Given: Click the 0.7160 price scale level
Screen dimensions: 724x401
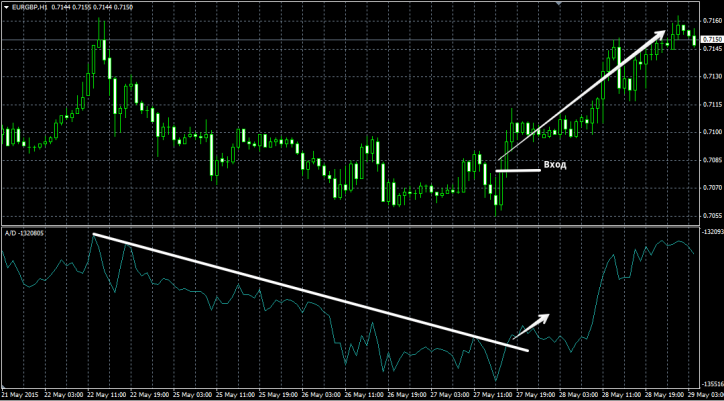Looking at the screenshot, I should pos(712,20).
